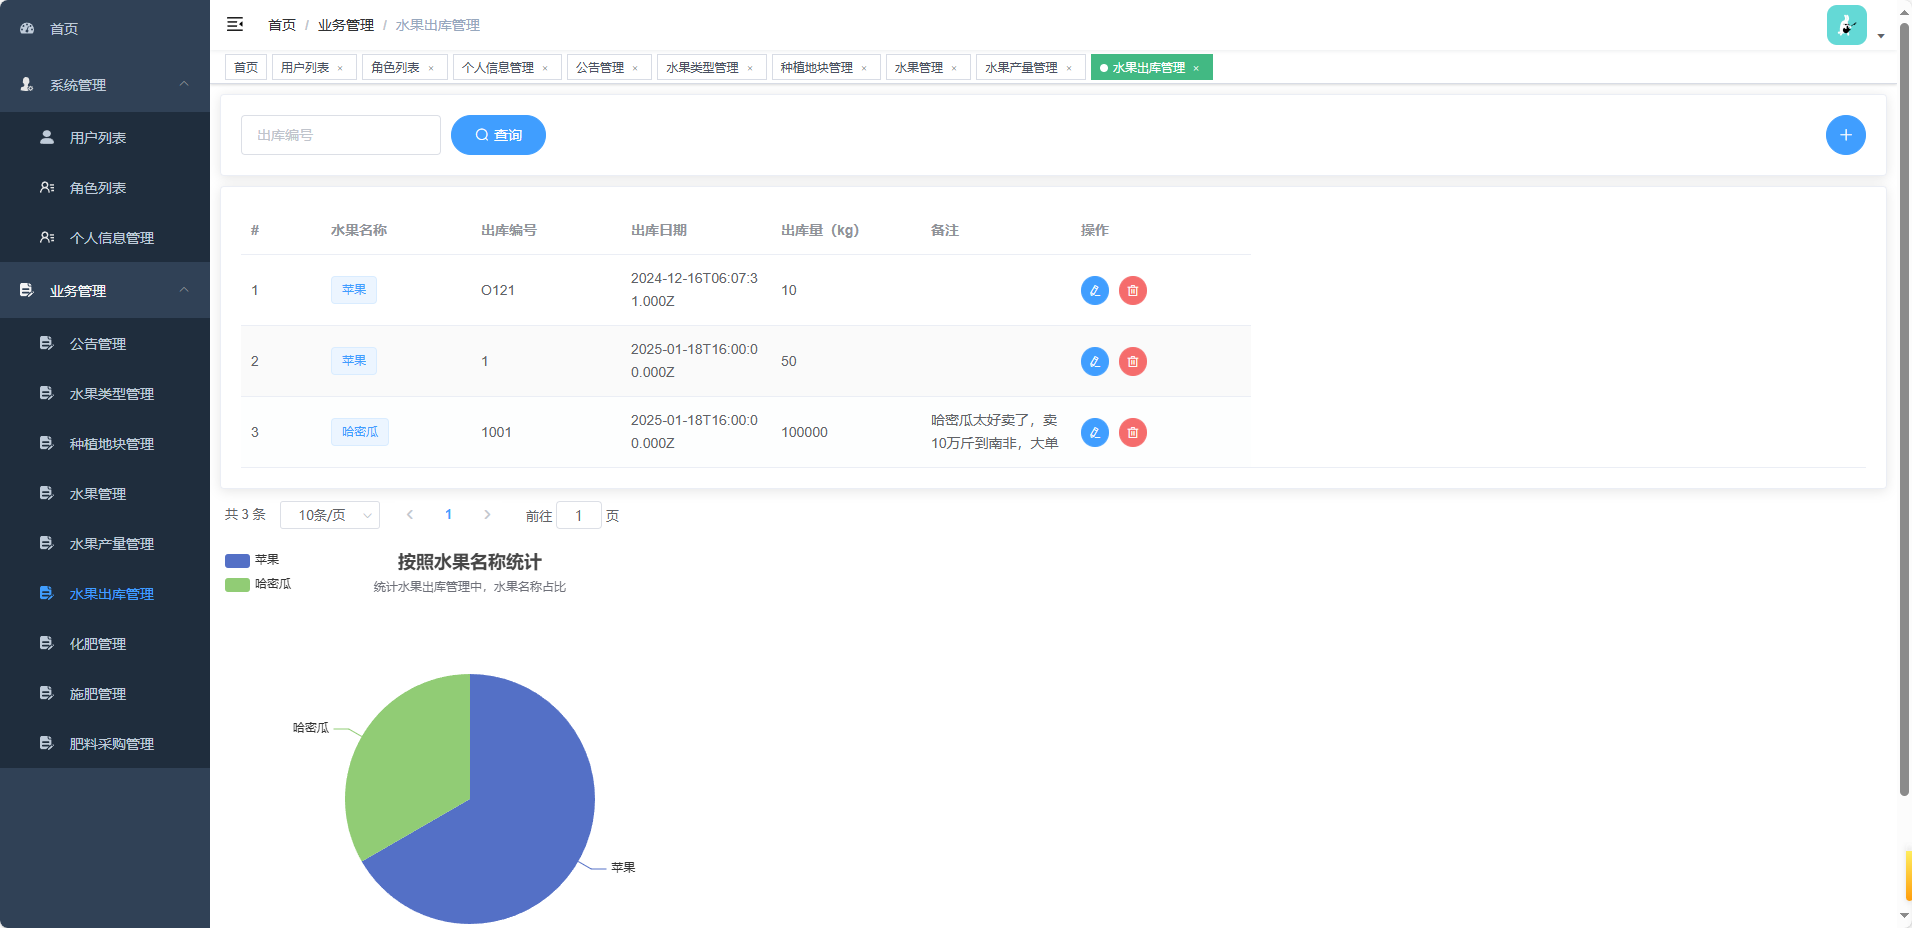The image size is (1912, 928).
Task: Open the add outbound record plus button
Action: (1845, 134)
